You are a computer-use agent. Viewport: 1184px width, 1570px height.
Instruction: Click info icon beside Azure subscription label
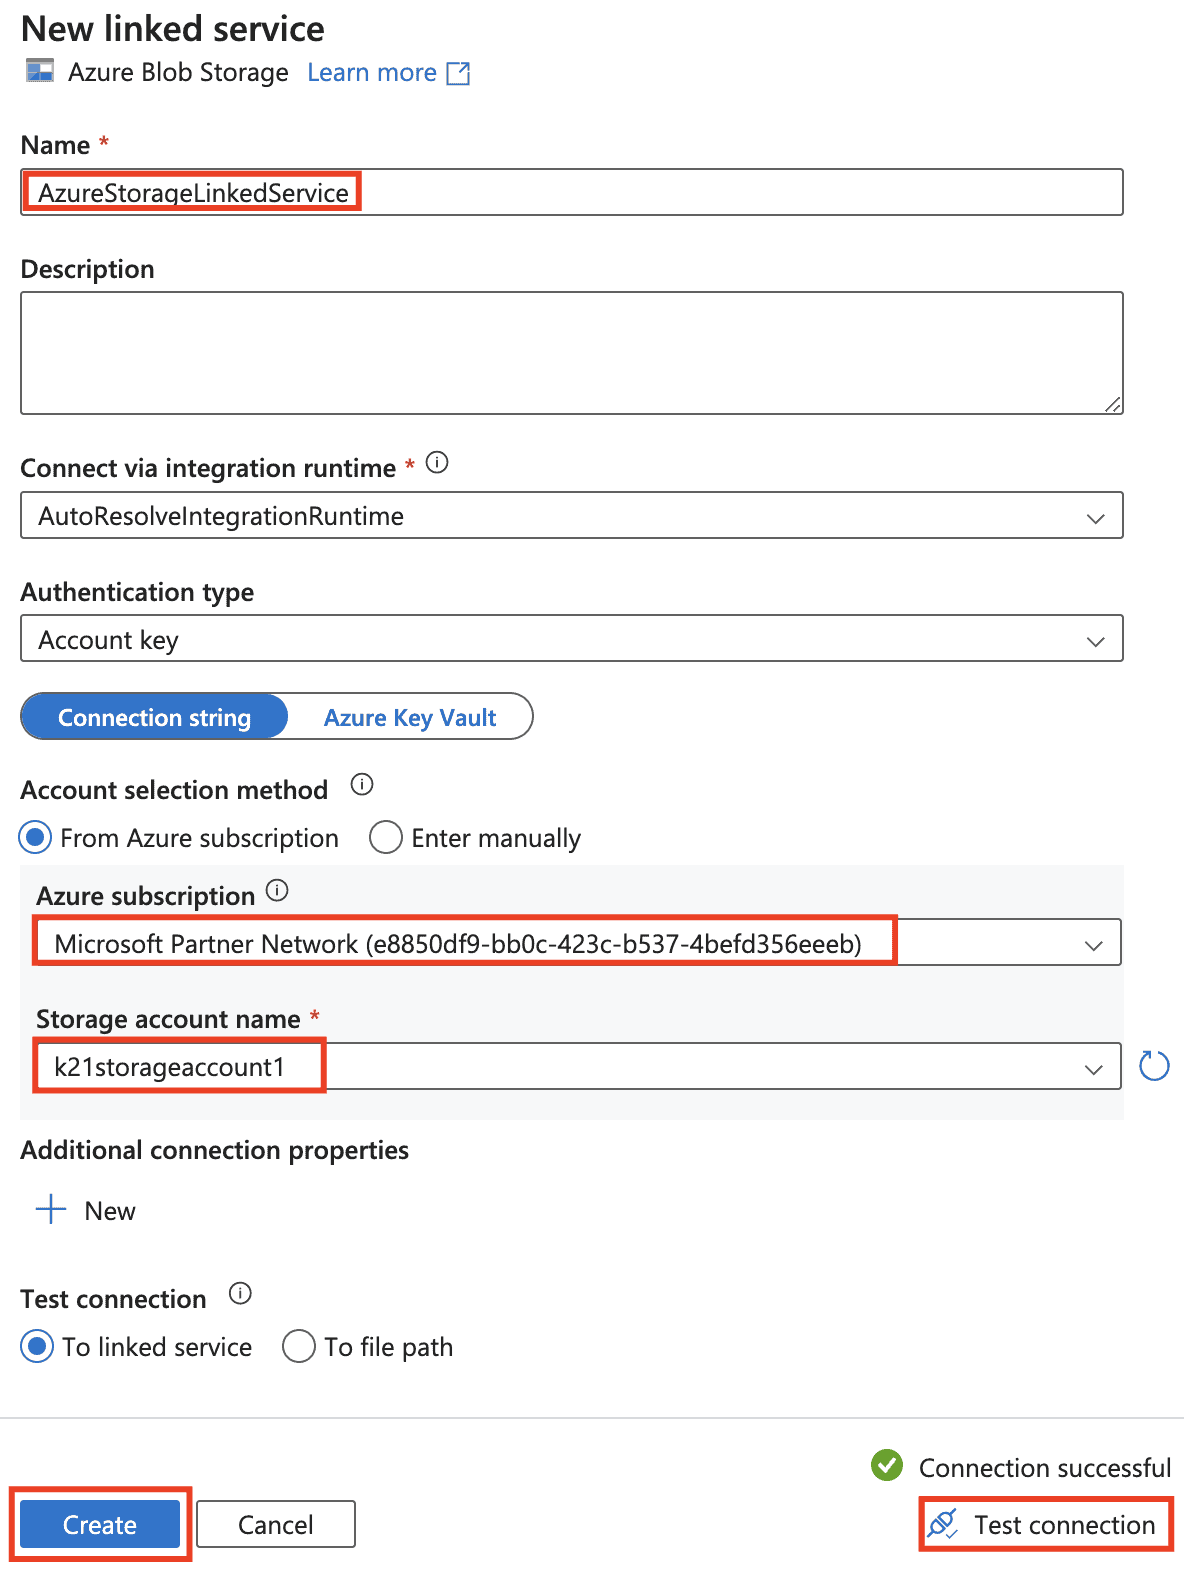[x=277, y=890]
